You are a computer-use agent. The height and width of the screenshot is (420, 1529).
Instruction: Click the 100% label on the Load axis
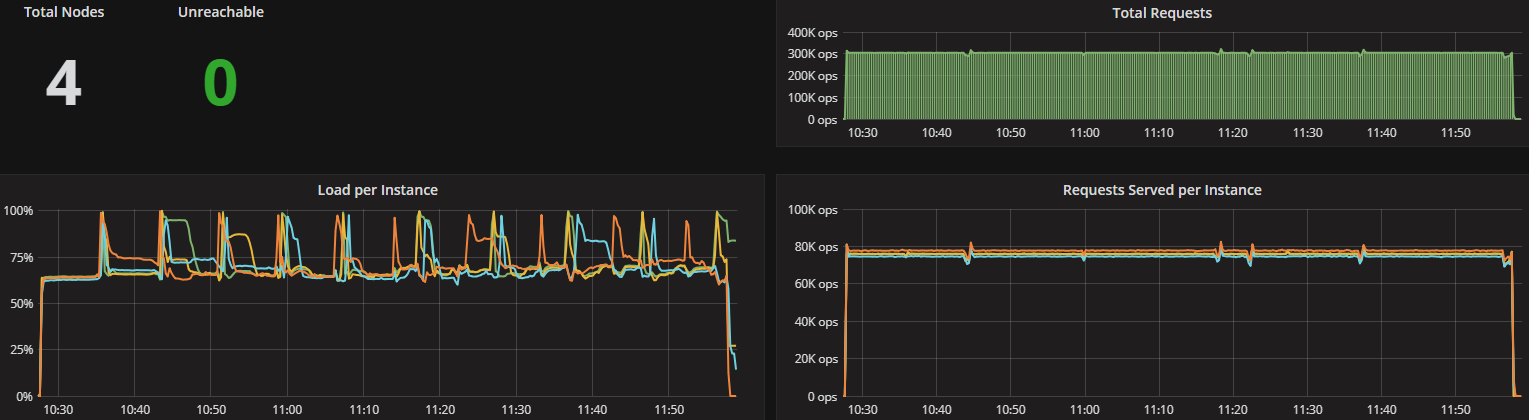pyautogui.click(x=19, y=211)
